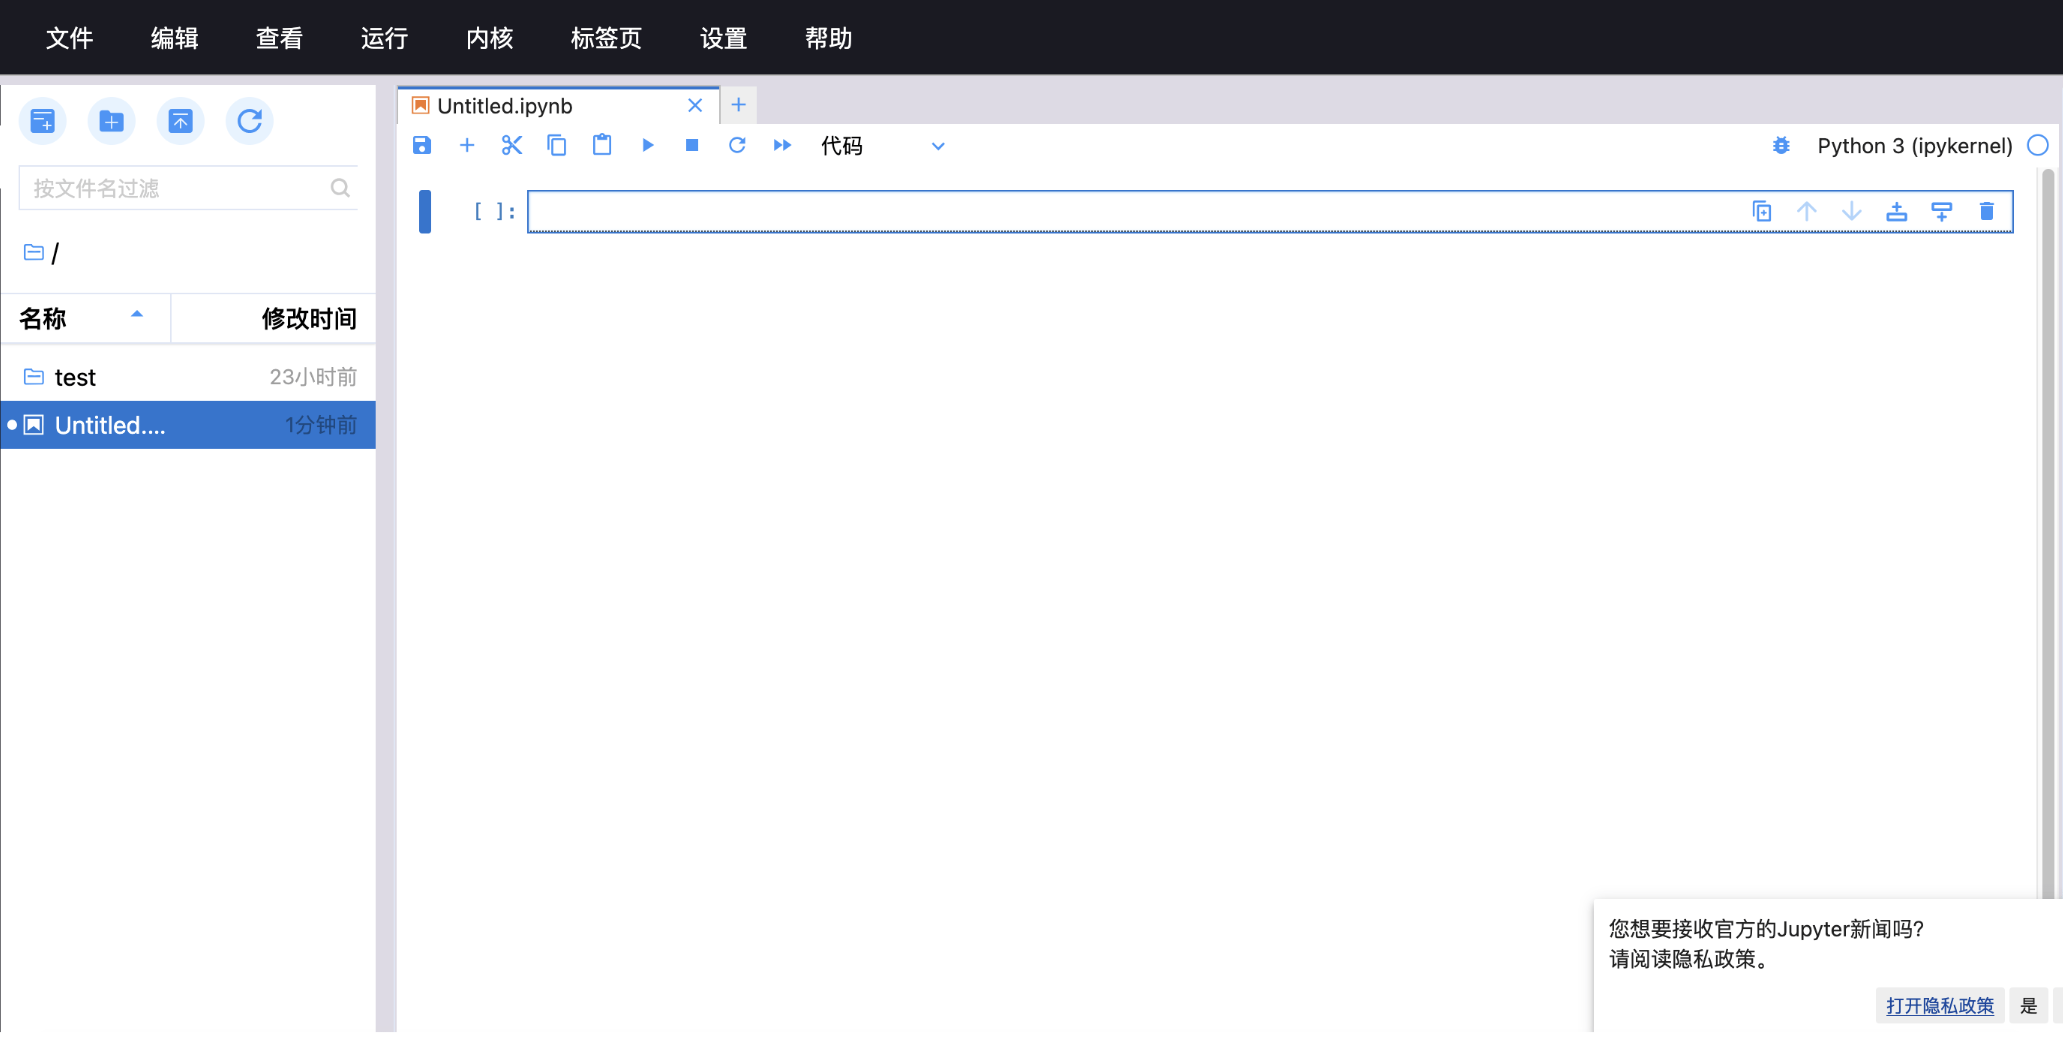Run the selected cell with the play icon

click(x=647, y=146)
